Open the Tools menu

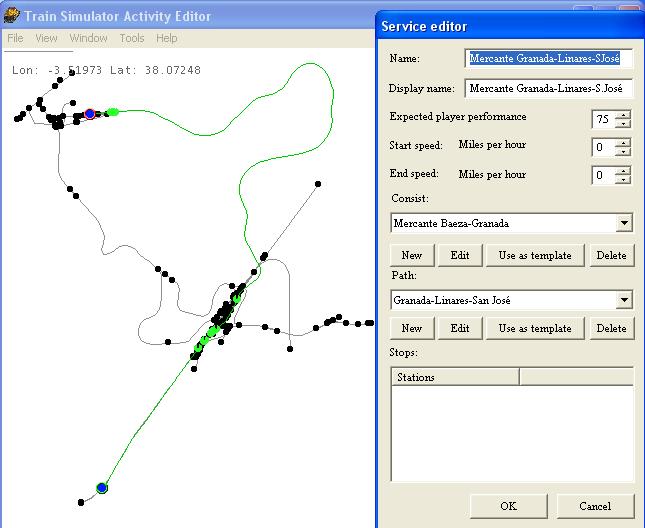point(132,38)
